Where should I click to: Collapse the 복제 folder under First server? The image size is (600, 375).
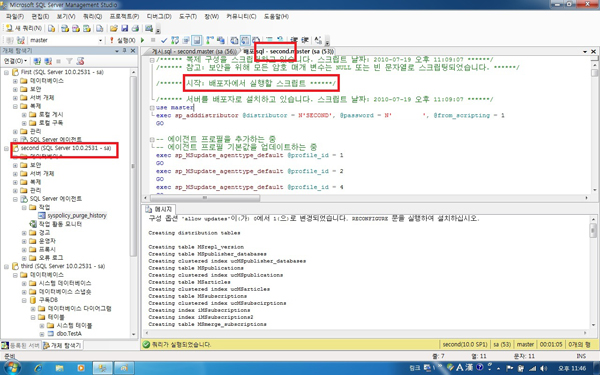coord(15,106)
